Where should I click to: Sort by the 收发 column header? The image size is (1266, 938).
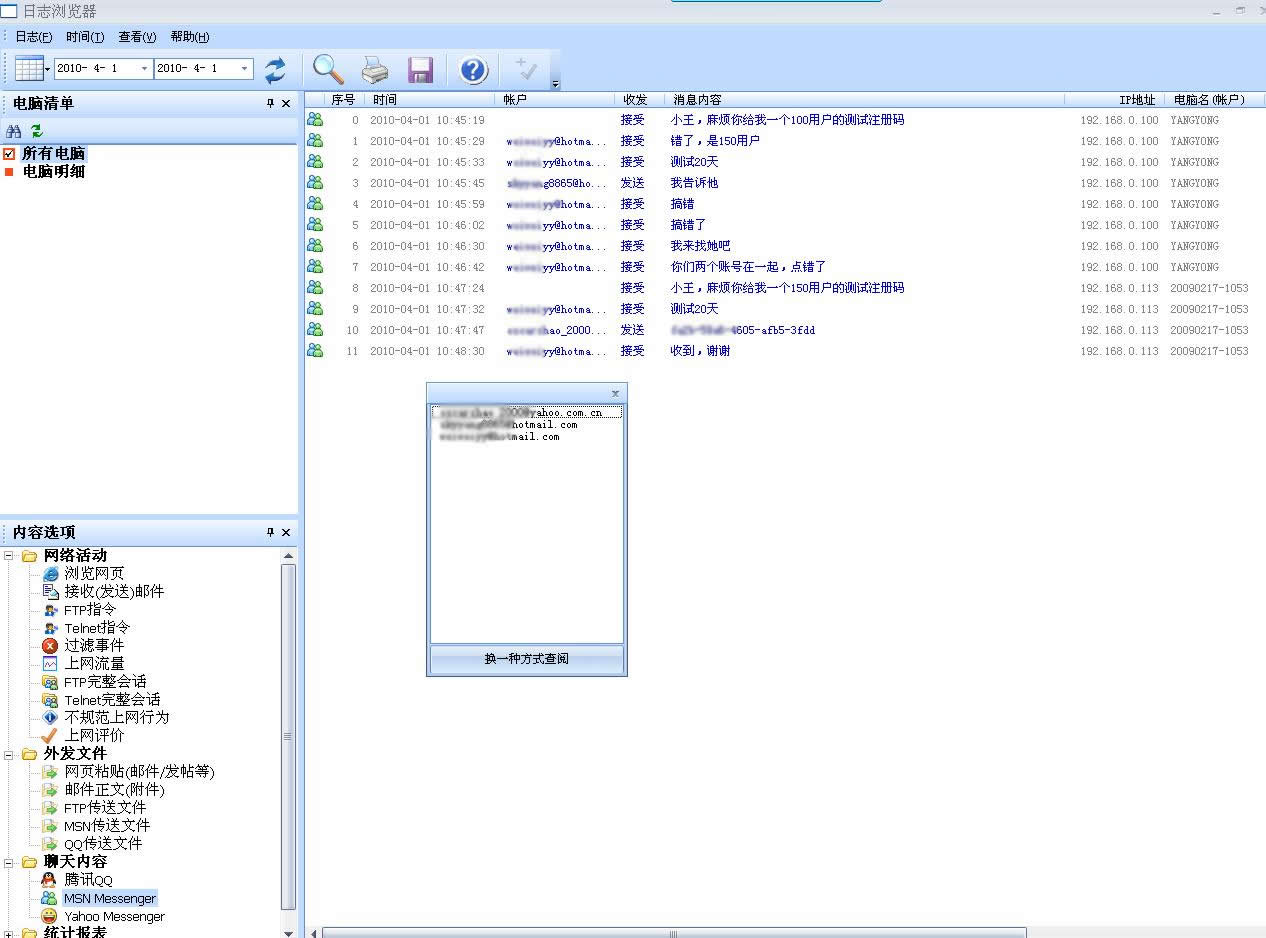pyautogui.click(x=640, y=100)
